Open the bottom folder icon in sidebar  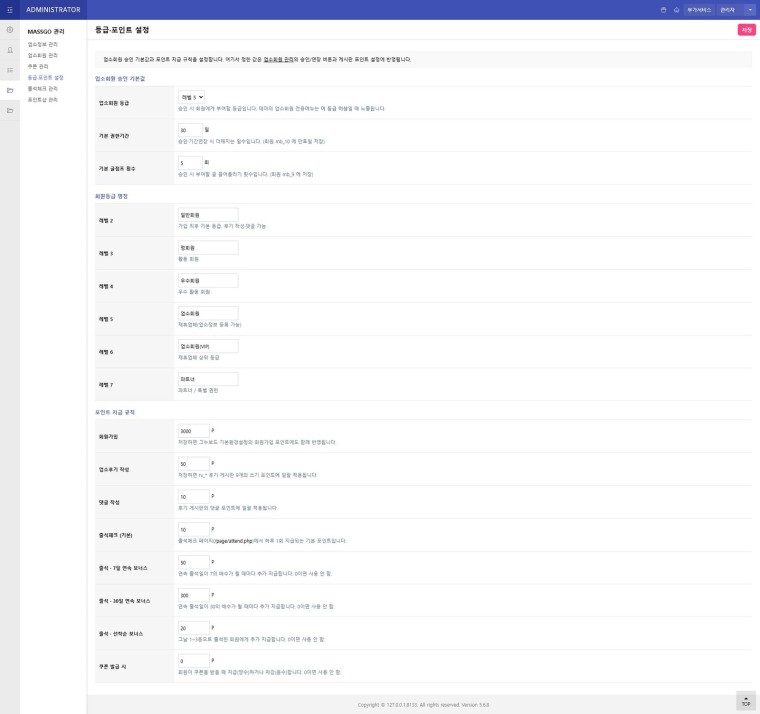10,111
